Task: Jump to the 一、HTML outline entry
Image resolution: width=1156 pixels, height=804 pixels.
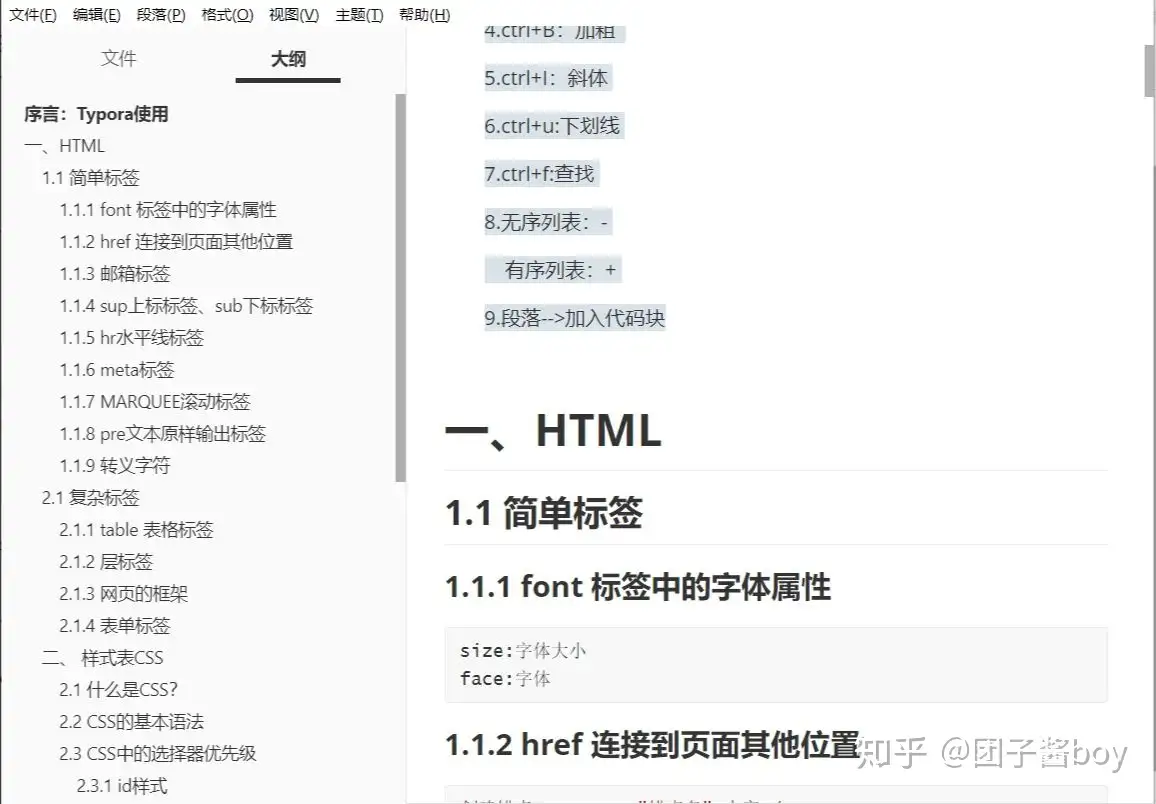Action: click(x=64, y=146)
